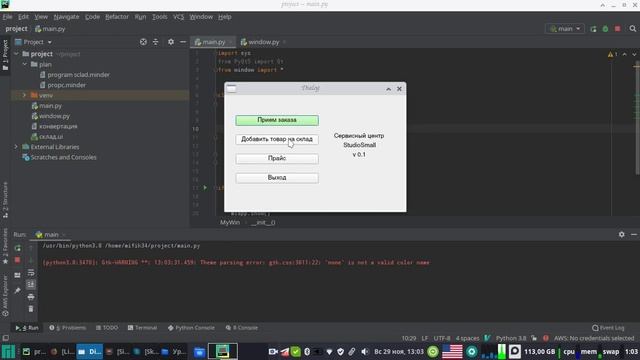Click the red Stop button in top toolbar

pyautogui.click(x=618, y=29)
